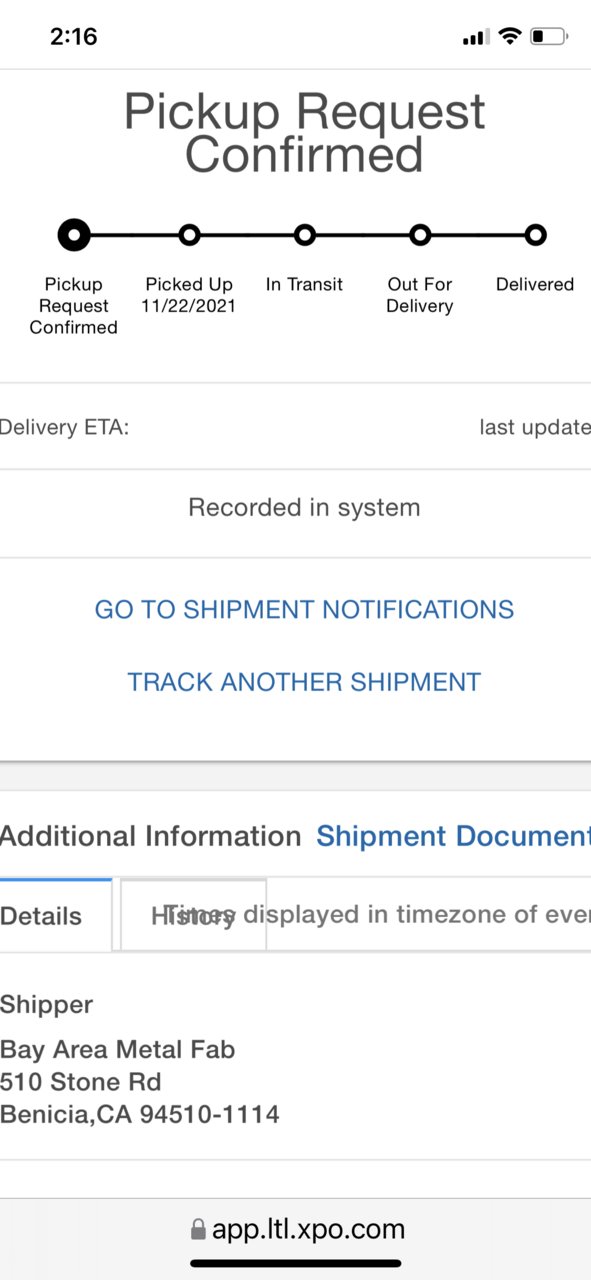The width and height of the screenshot is (591, 1280).
Task: Click the Additional Information heading
Action: coord(150,836)
